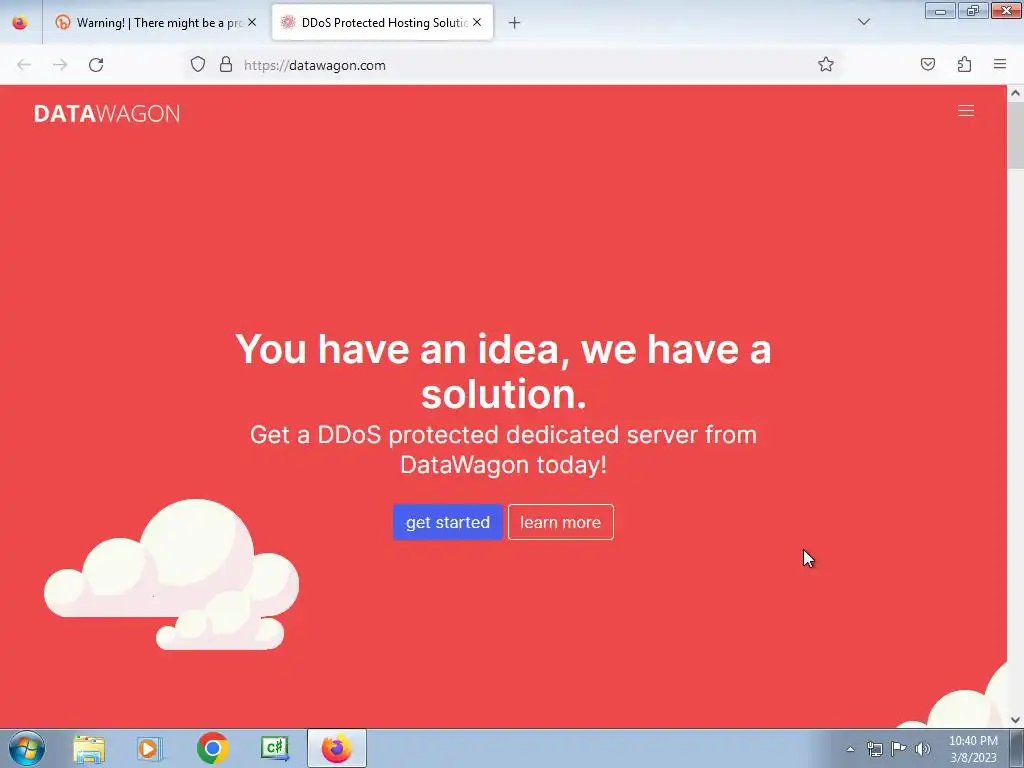Viewport: 1024px width, 768px height.
Task: Open the Action Center flag icon
Action: (x=899, y=749)
